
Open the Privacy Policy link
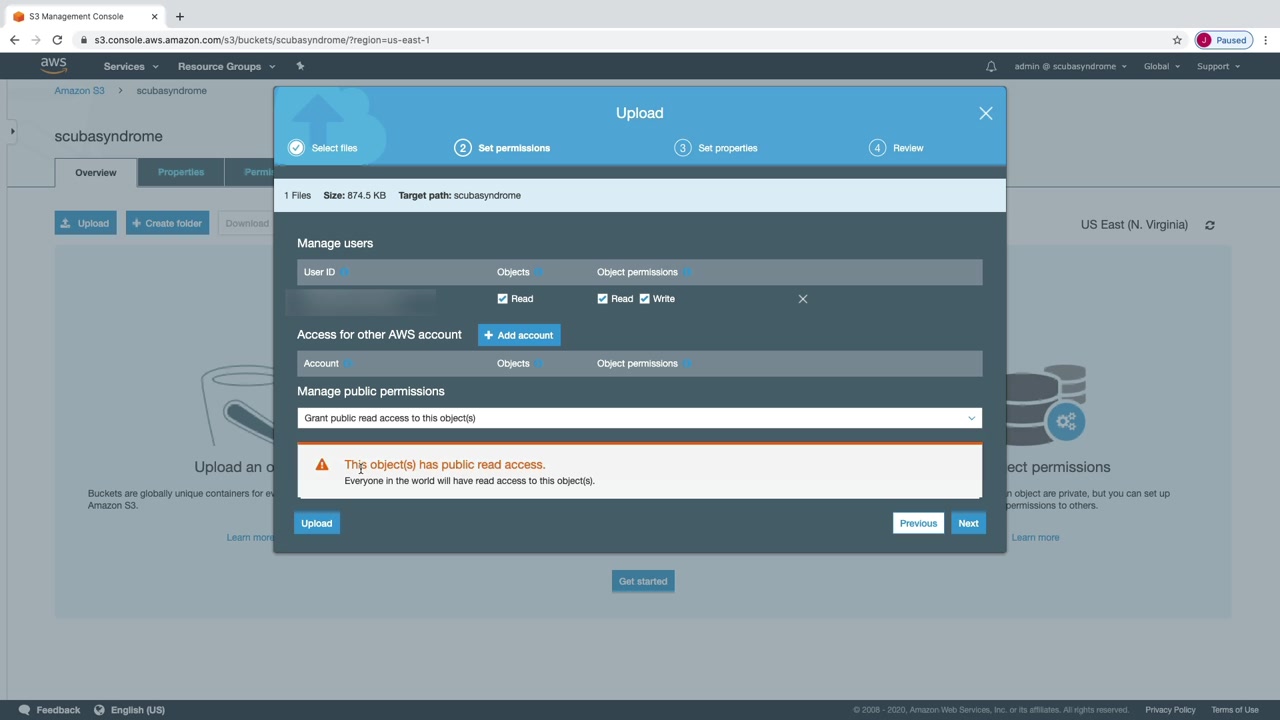pyautogui.click(x=1170, y=710)
